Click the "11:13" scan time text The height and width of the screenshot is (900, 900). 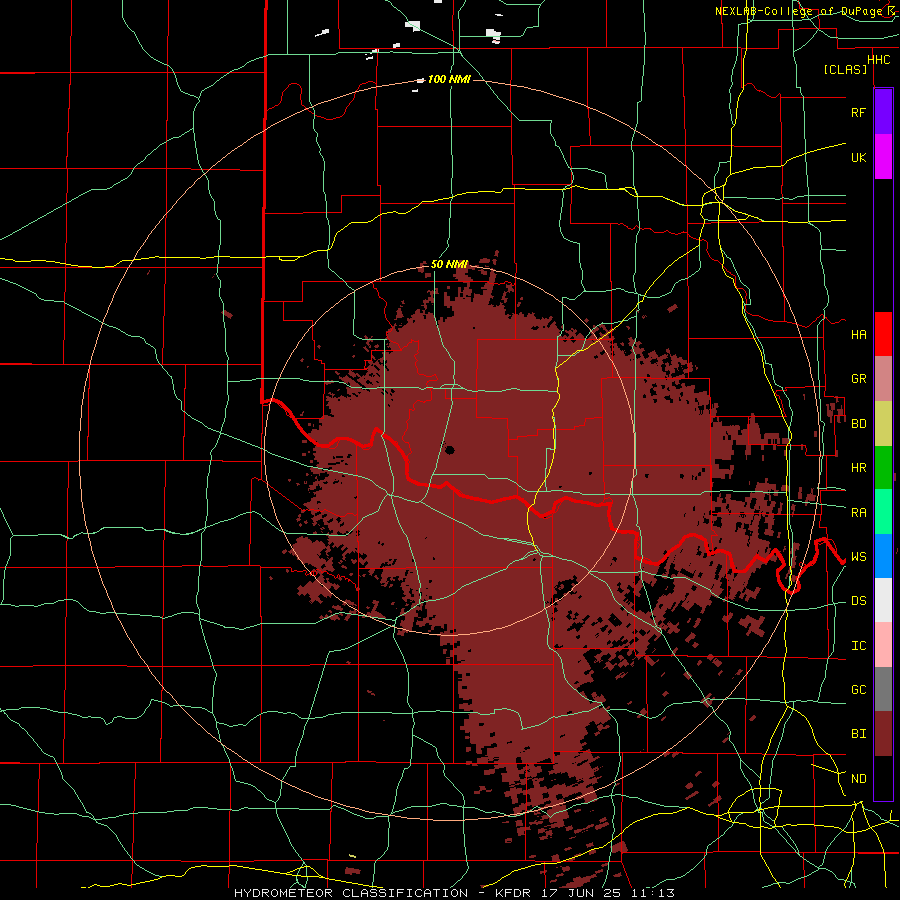tap(651, 893)
